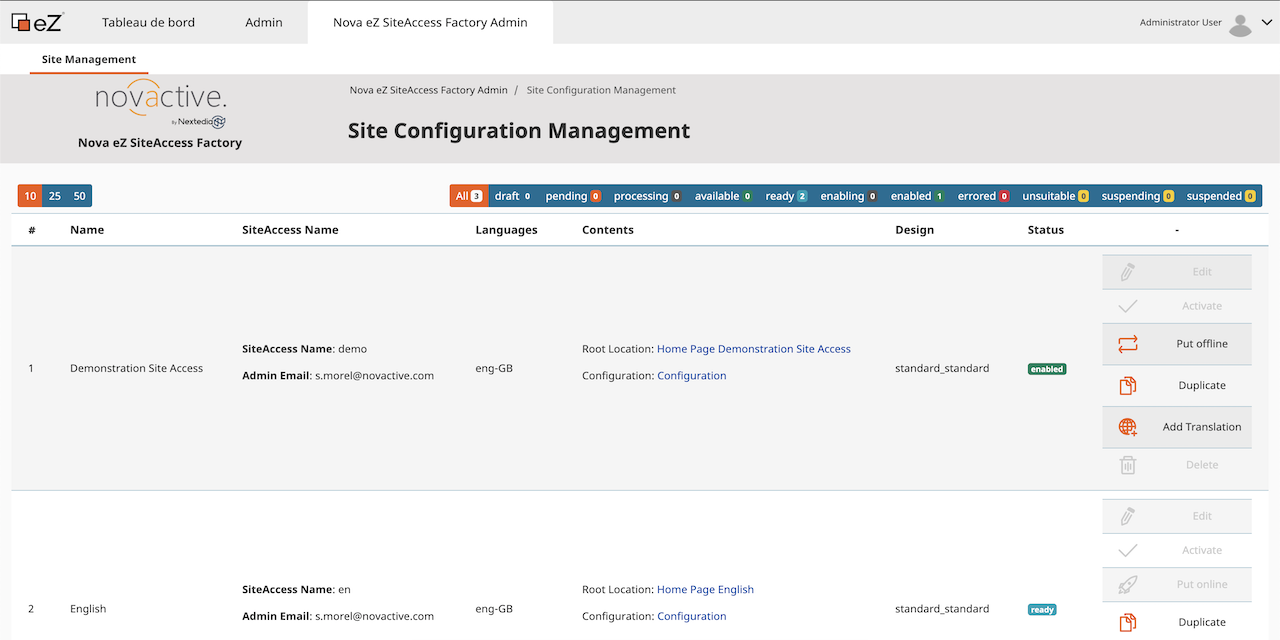Open the Administrator User profile avatar
The height and width of the screenshot is (640, 1280).
tap(1240, 21)
